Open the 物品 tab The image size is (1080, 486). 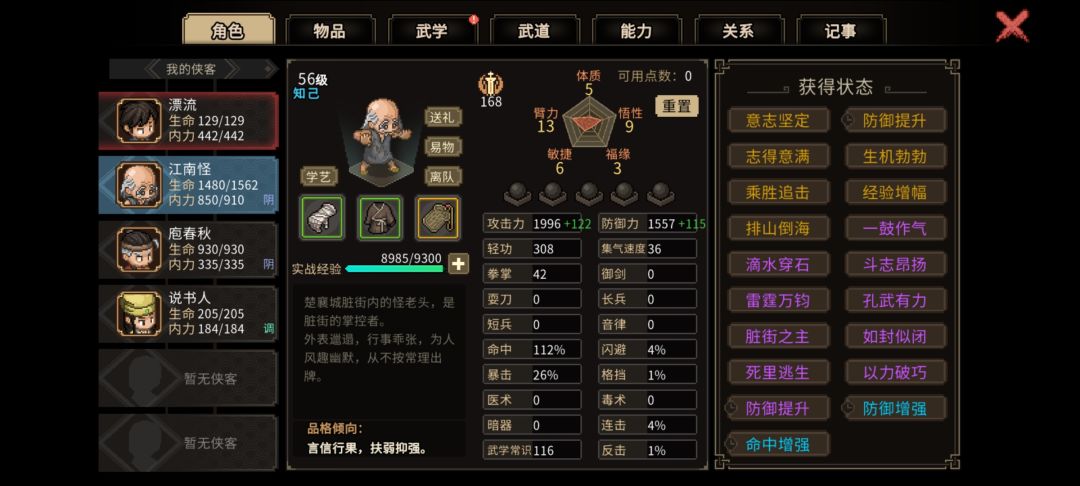pyautogui.click(x=330, y=31)
